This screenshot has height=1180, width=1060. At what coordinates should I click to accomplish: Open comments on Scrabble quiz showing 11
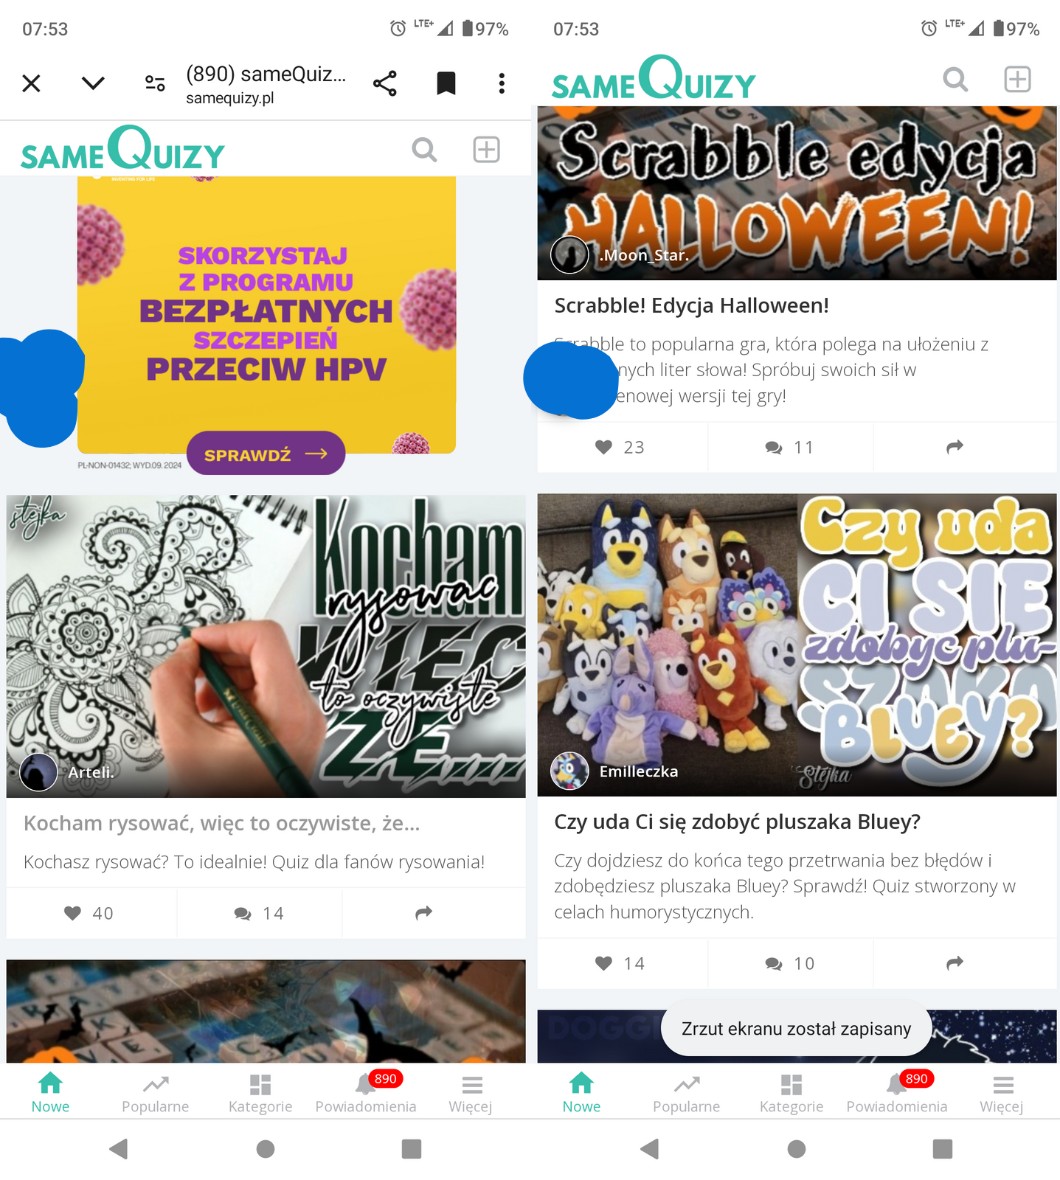pyautogui.click(x=790, y=447)
